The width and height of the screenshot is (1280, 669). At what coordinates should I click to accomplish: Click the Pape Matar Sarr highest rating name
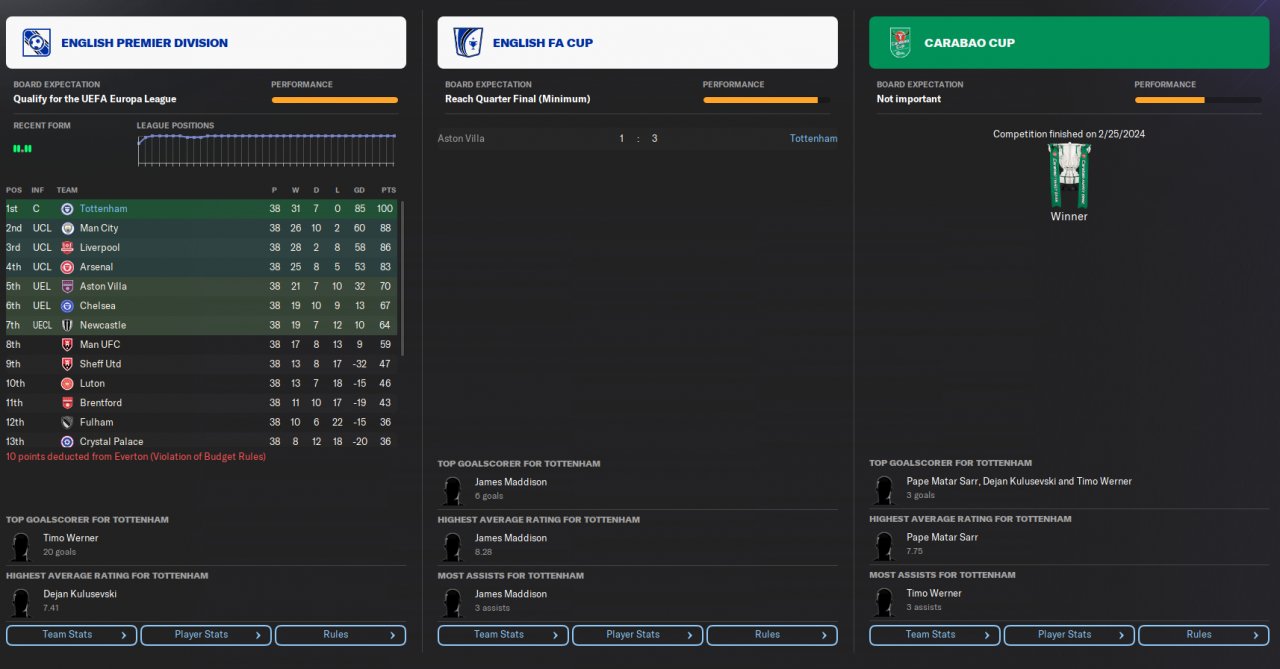(x=942, y=537)
